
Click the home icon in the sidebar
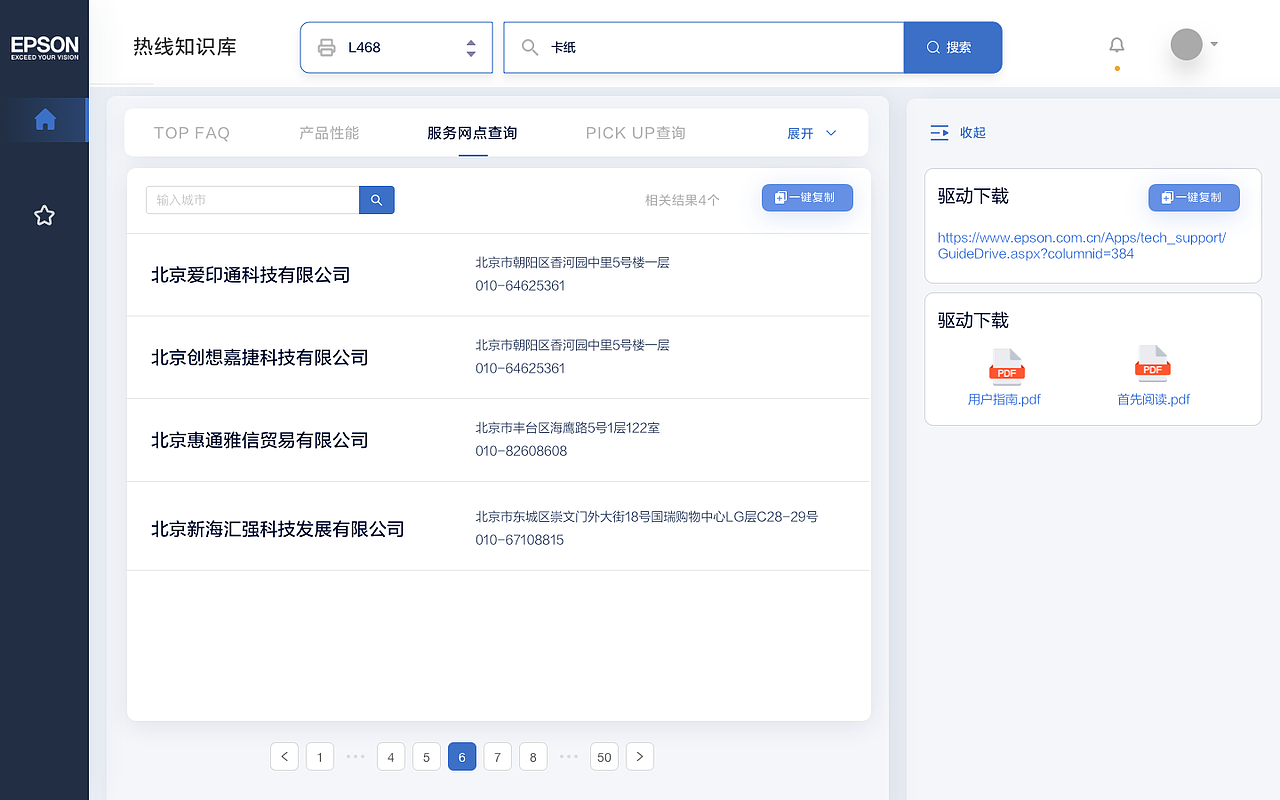coord(44,119)
